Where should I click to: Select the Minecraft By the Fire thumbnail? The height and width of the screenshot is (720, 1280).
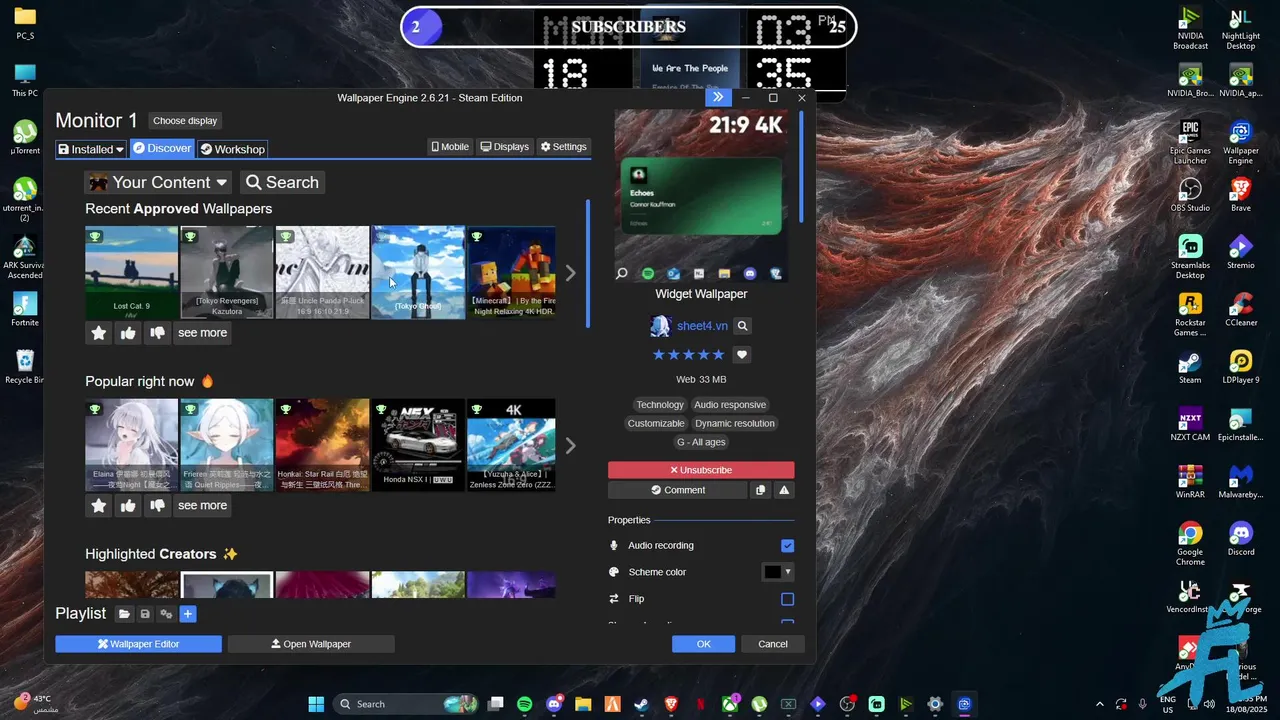click(511, 273)
